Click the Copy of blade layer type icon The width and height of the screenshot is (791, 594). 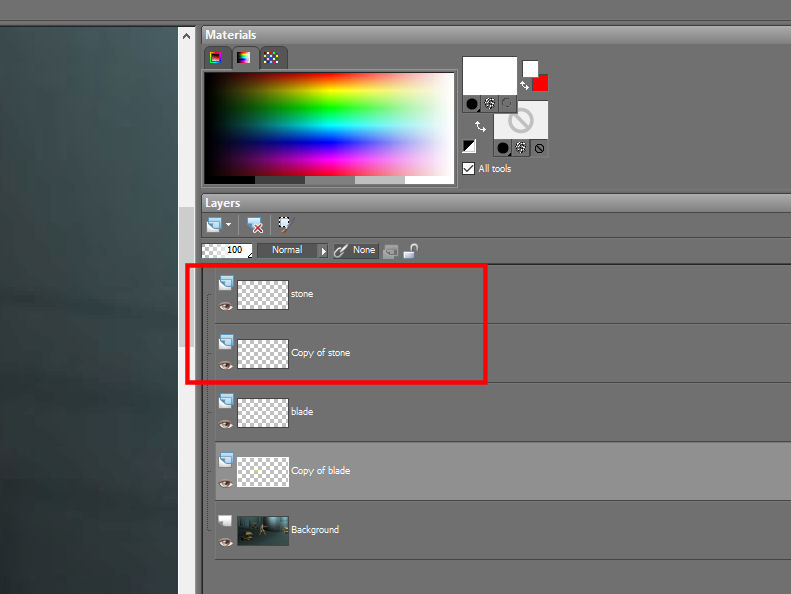226,460
